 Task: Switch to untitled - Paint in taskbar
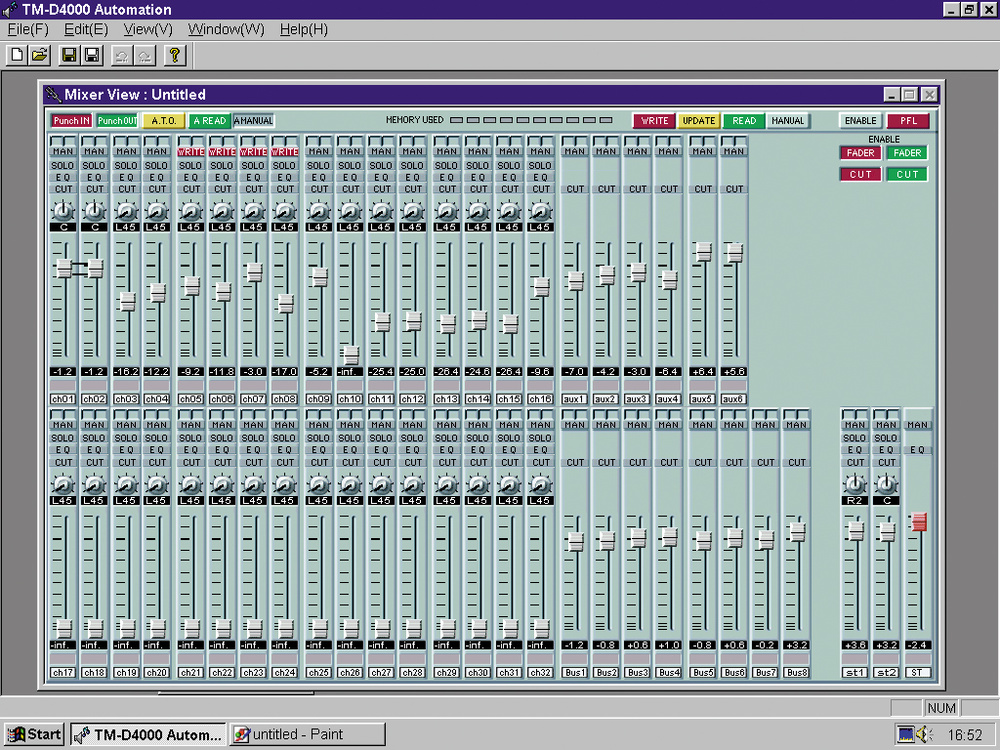tap(307, 734)
